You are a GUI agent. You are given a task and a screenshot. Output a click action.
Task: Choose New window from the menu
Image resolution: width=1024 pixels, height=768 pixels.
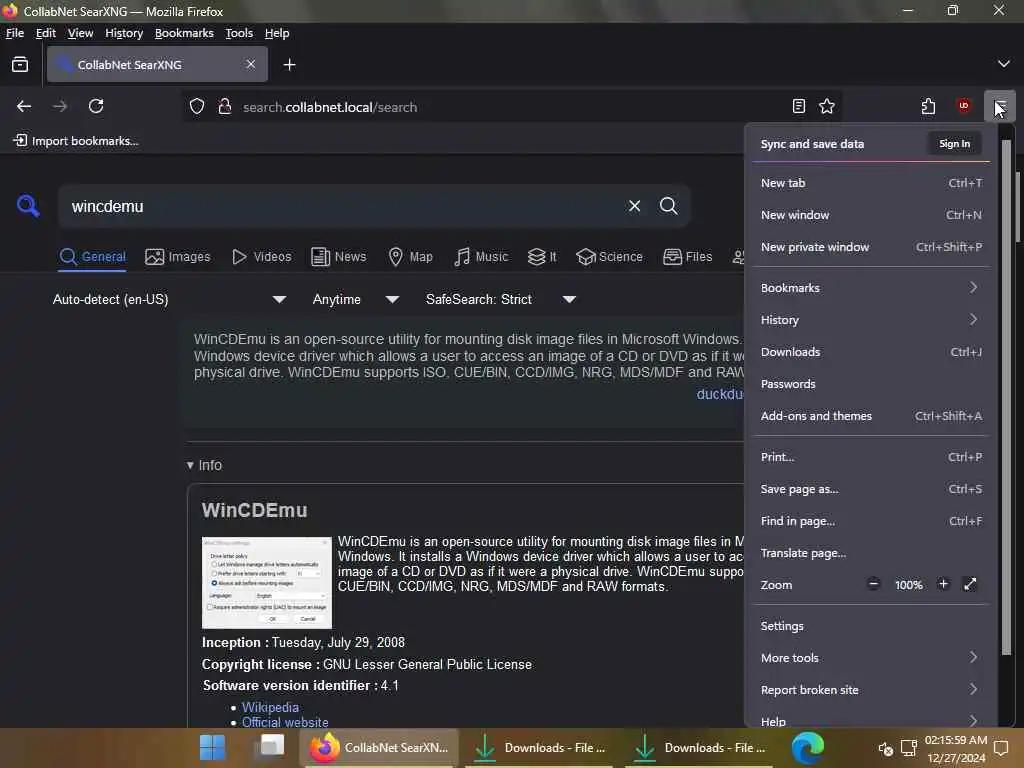coord(871,215)
